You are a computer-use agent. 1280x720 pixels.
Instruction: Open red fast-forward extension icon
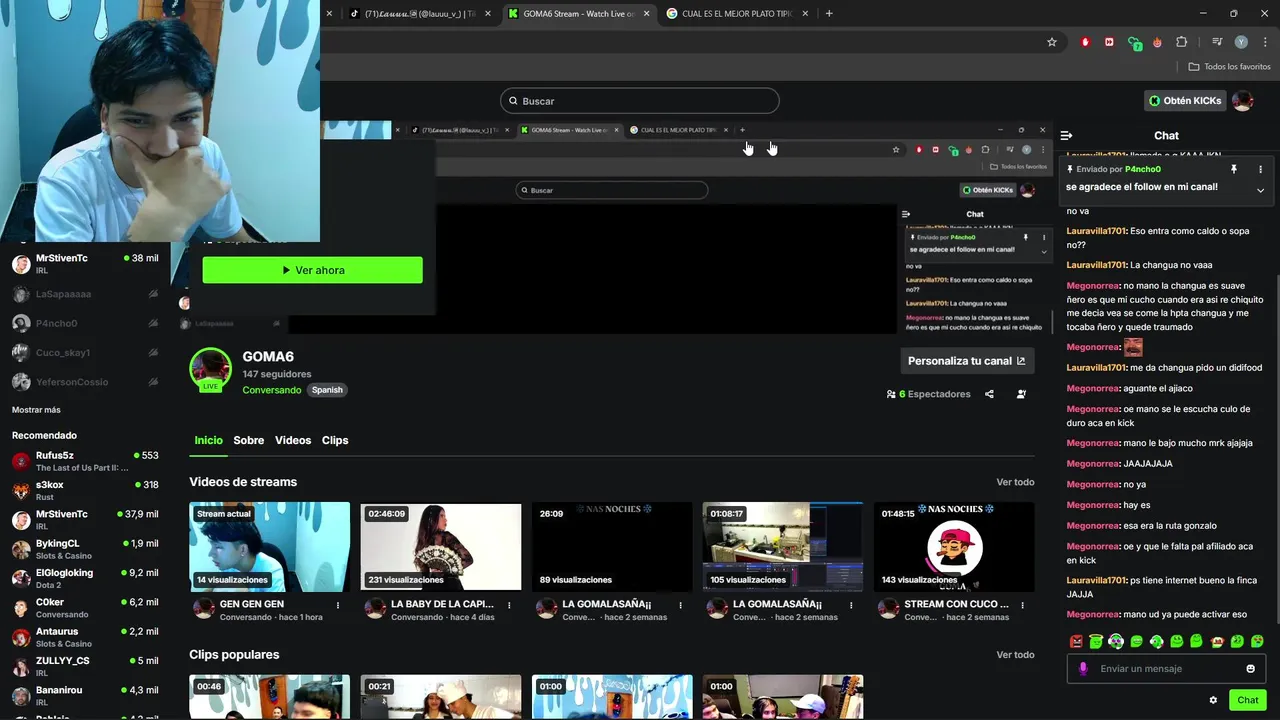[x=1109, y=42]
